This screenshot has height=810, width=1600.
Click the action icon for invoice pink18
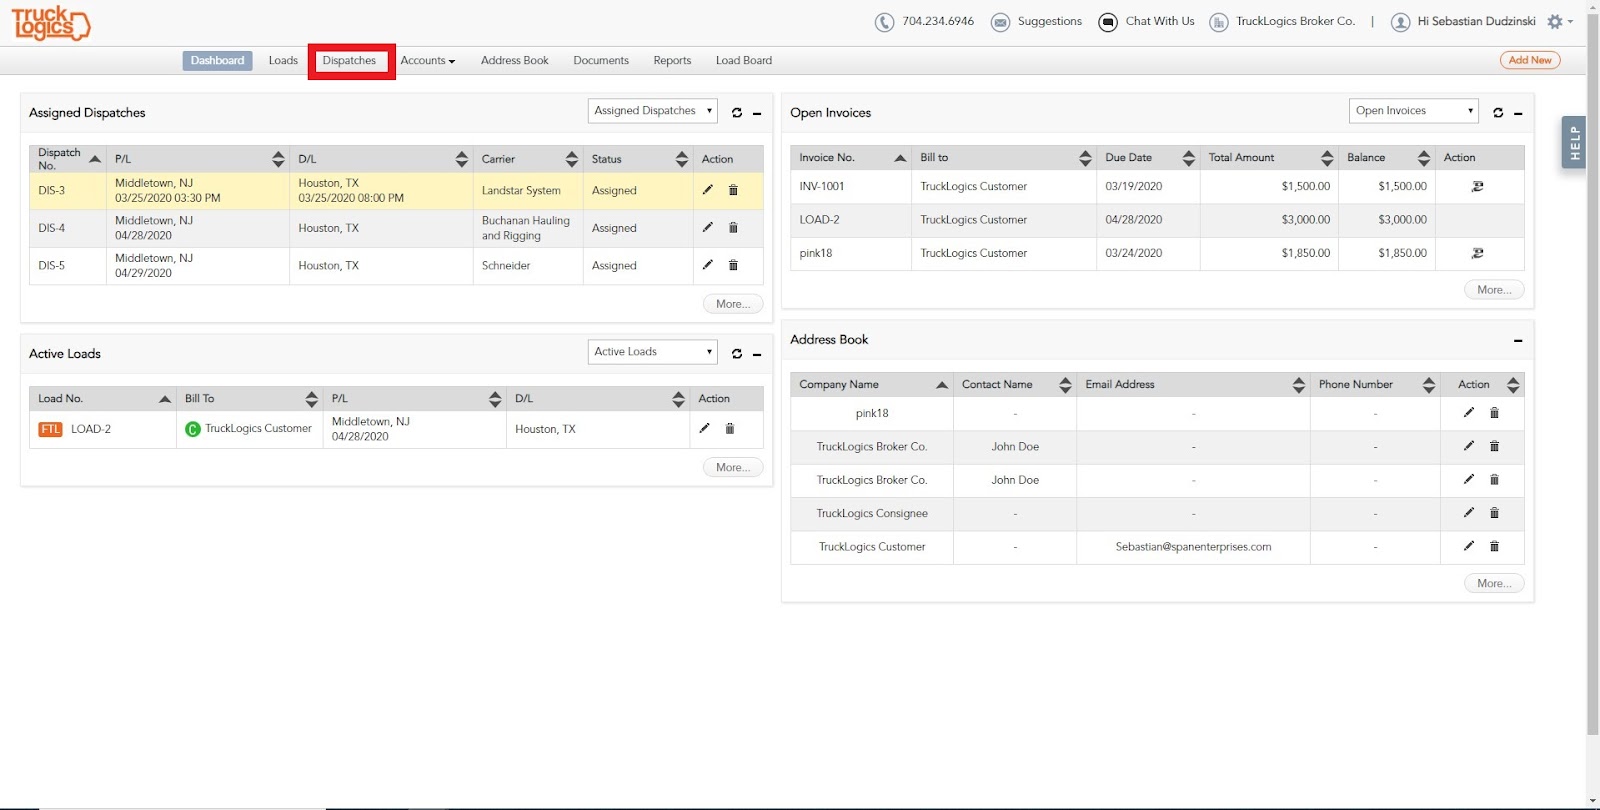click(1478, 253)
